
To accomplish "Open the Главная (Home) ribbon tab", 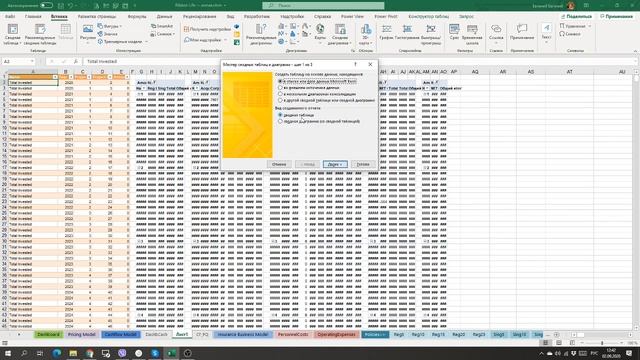I will (x=33, y=16).
